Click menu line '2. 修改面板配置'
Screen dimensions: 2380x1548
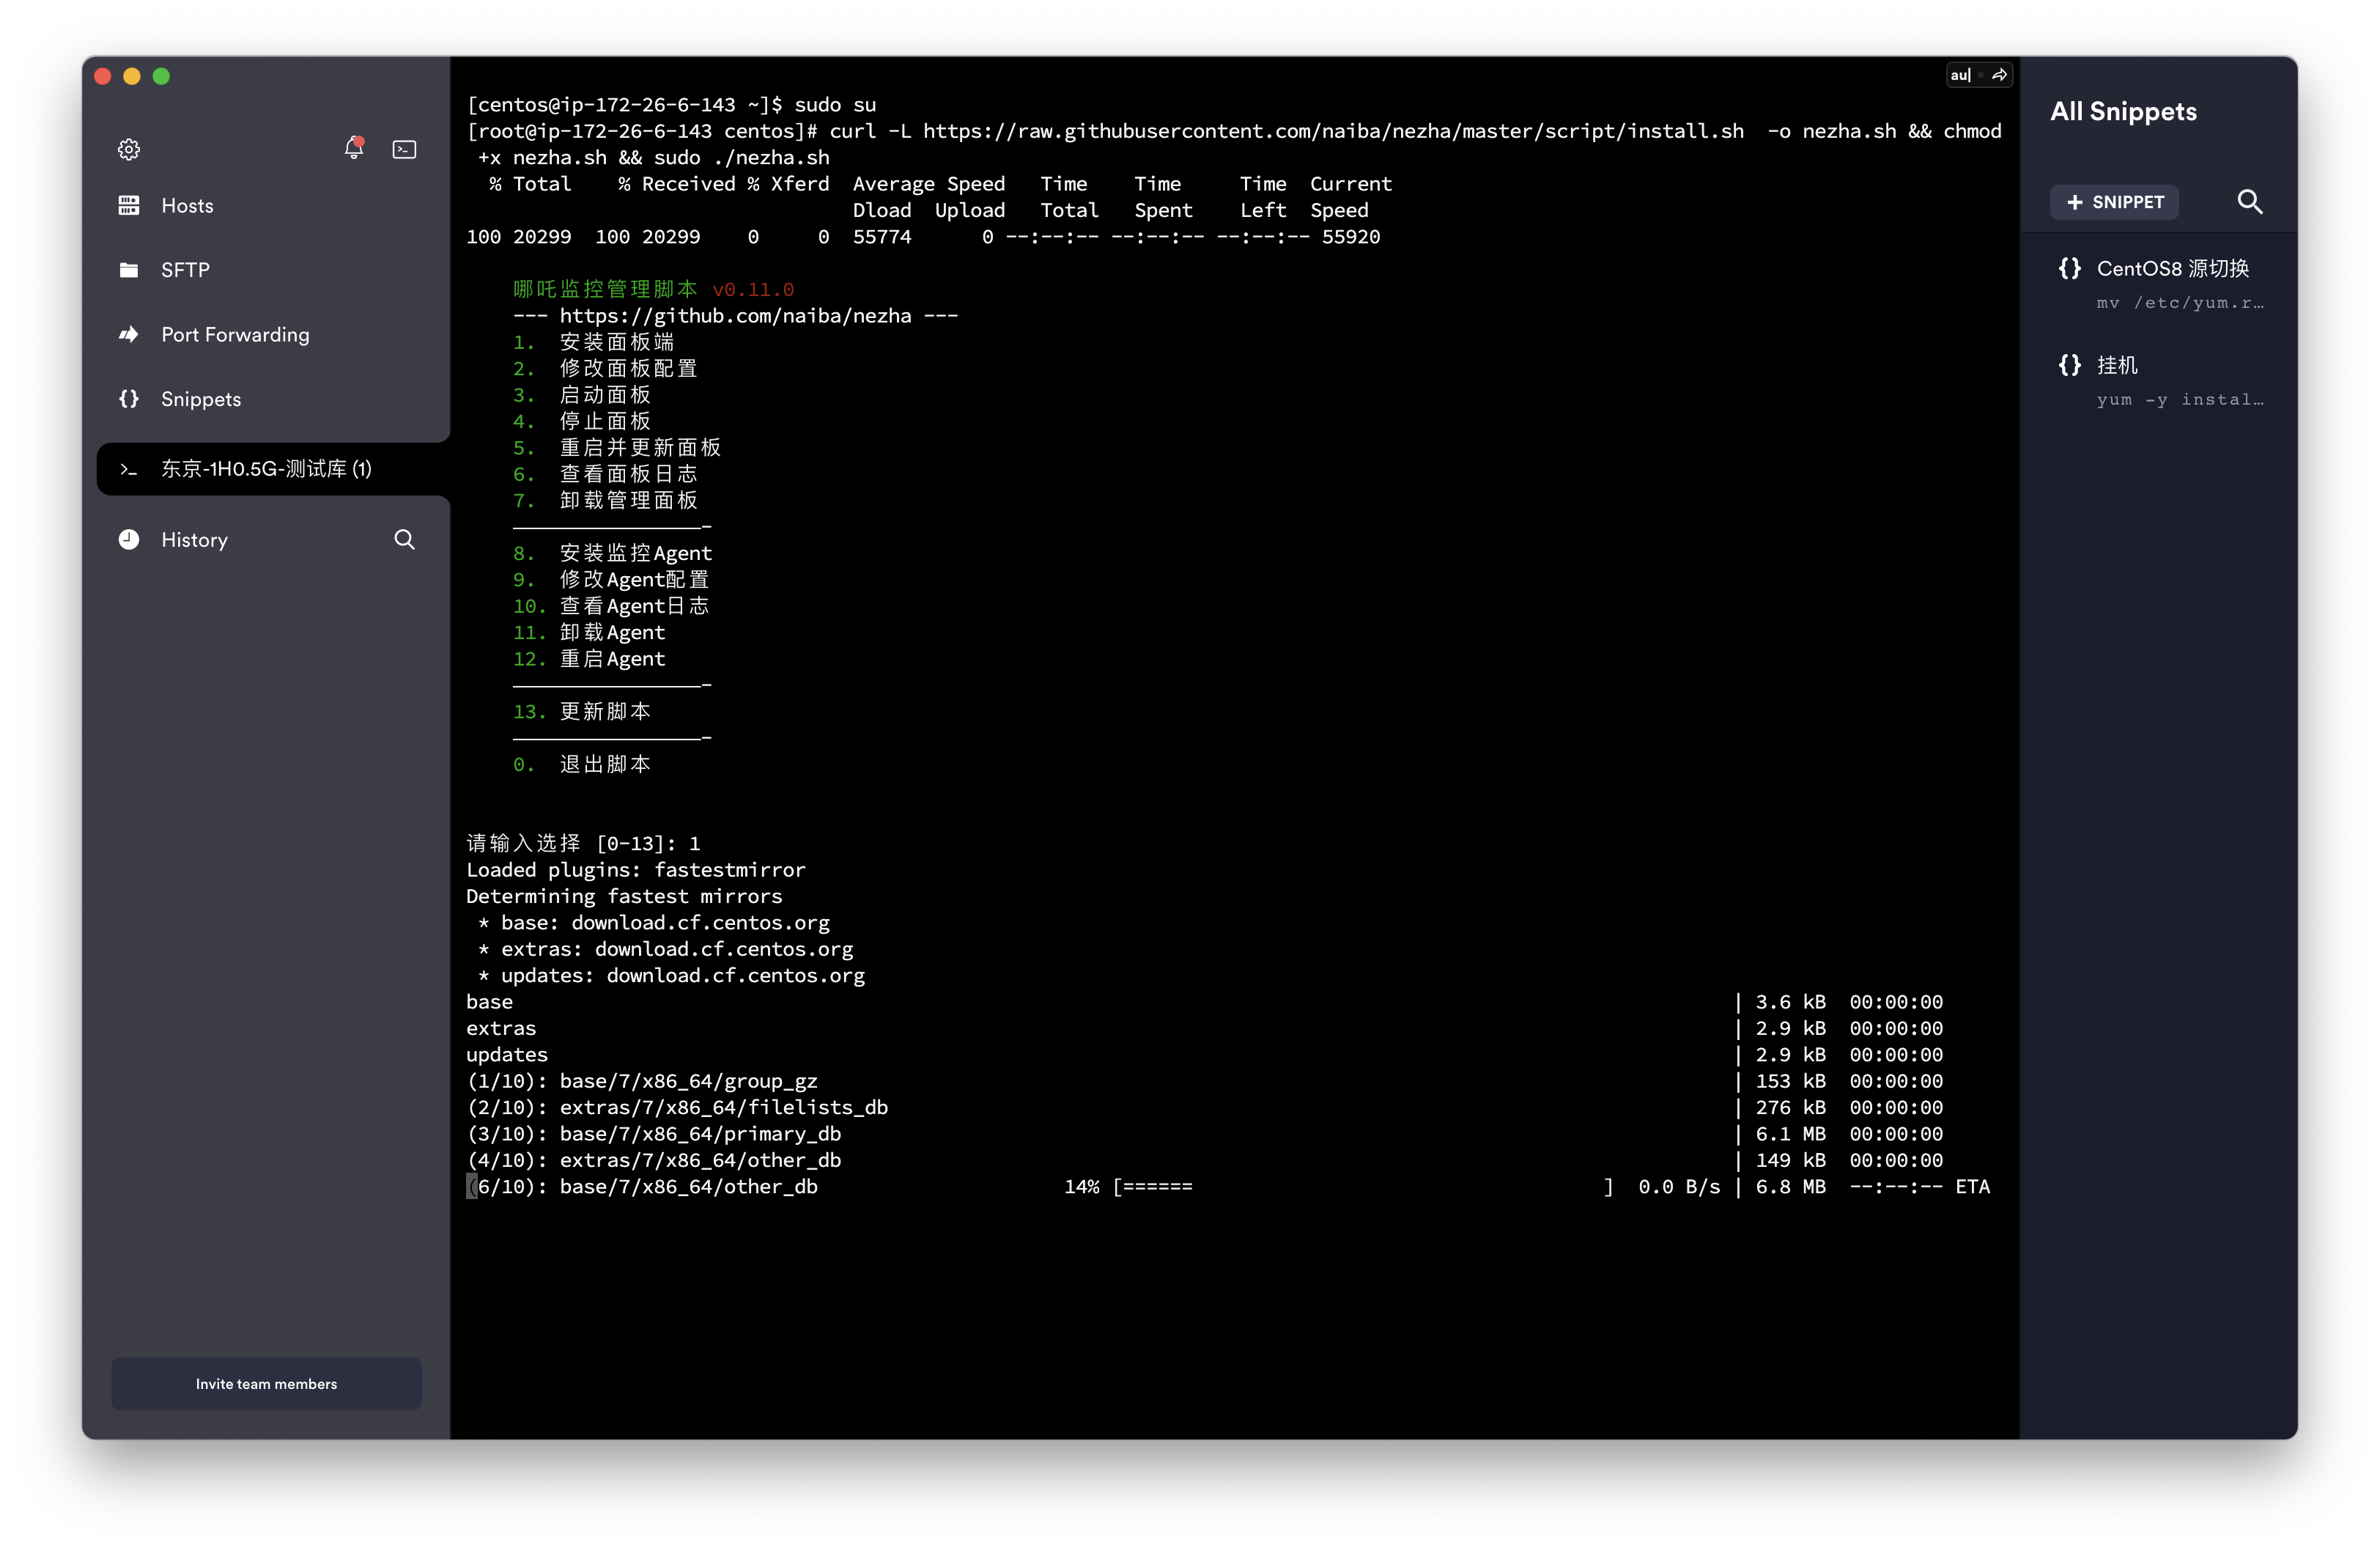click(605, 369)
